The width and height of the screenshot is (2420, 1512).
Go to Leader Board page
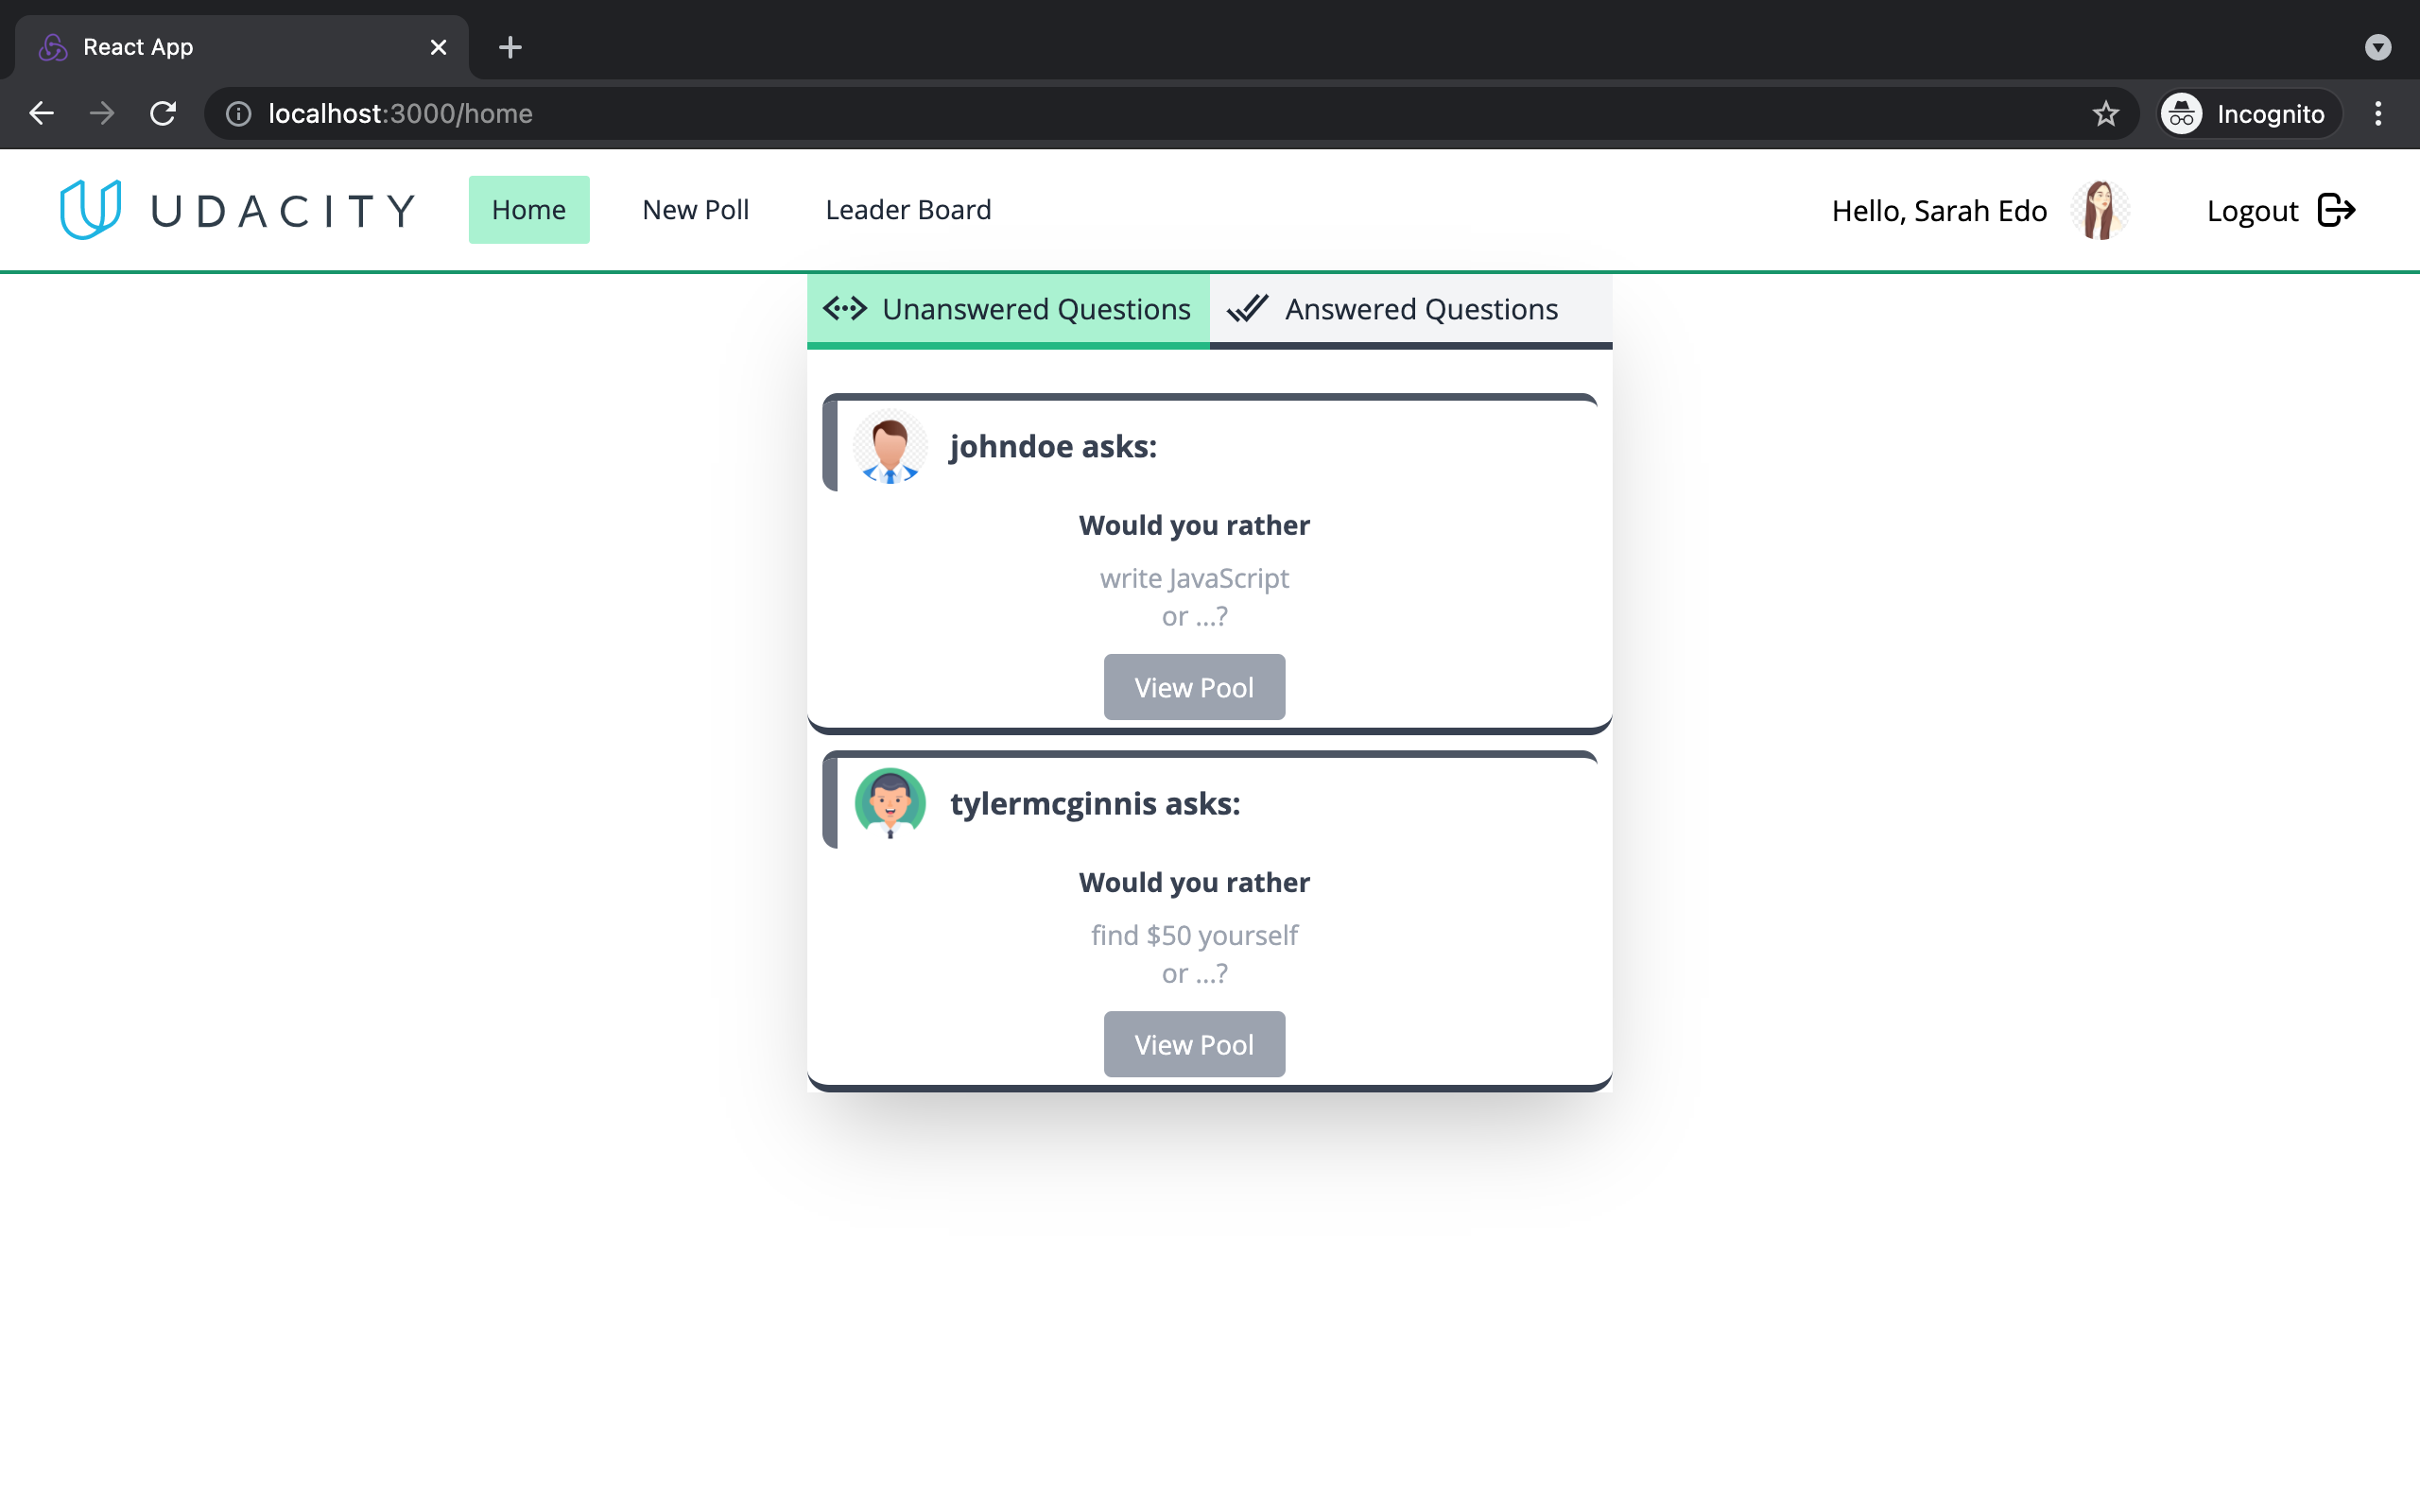(x=908, y=210)
